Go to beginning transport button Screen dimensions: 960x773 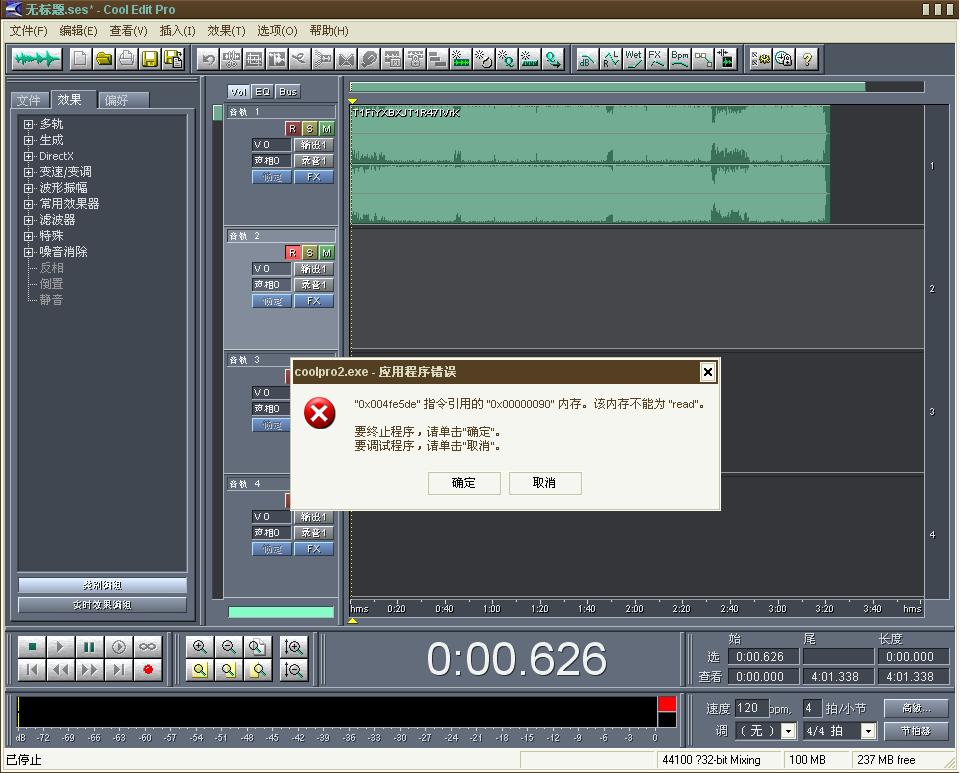pos(32,670)
